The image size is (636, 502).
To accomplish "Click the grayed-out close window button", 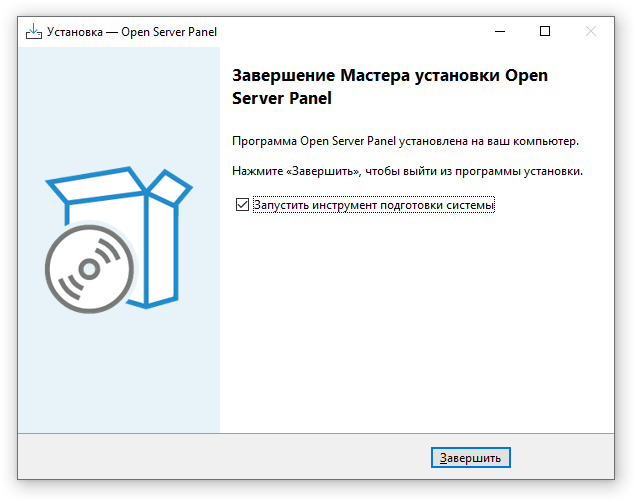I will (x=591, y=32).
